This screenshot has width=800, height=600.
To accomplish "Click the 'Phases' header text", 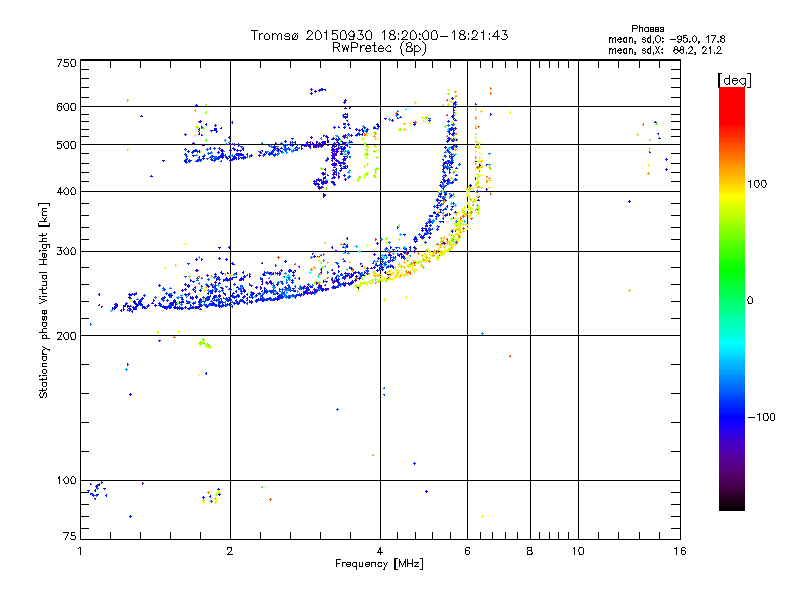I will (647, 29).
